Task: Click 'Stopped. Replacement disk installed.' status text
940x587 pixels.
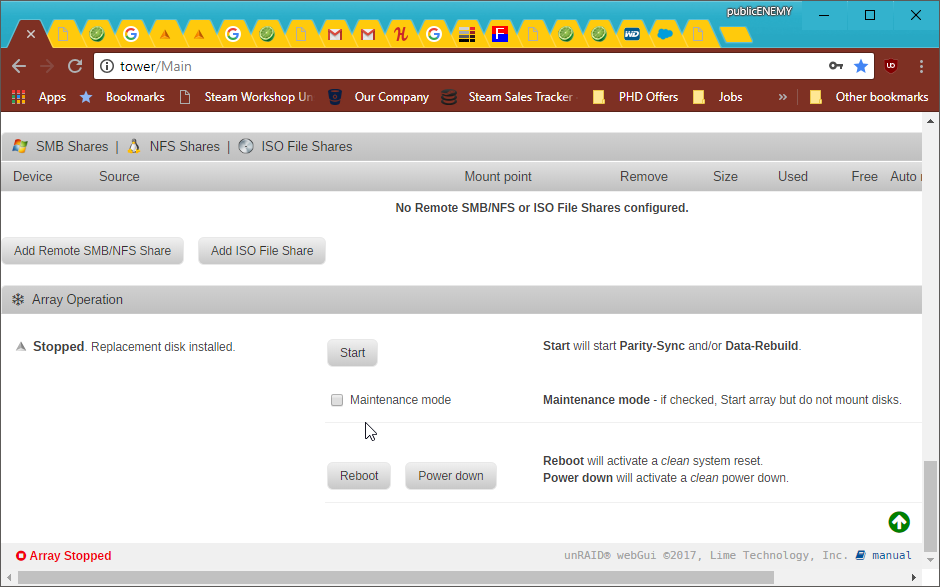Action: [134, 347]
